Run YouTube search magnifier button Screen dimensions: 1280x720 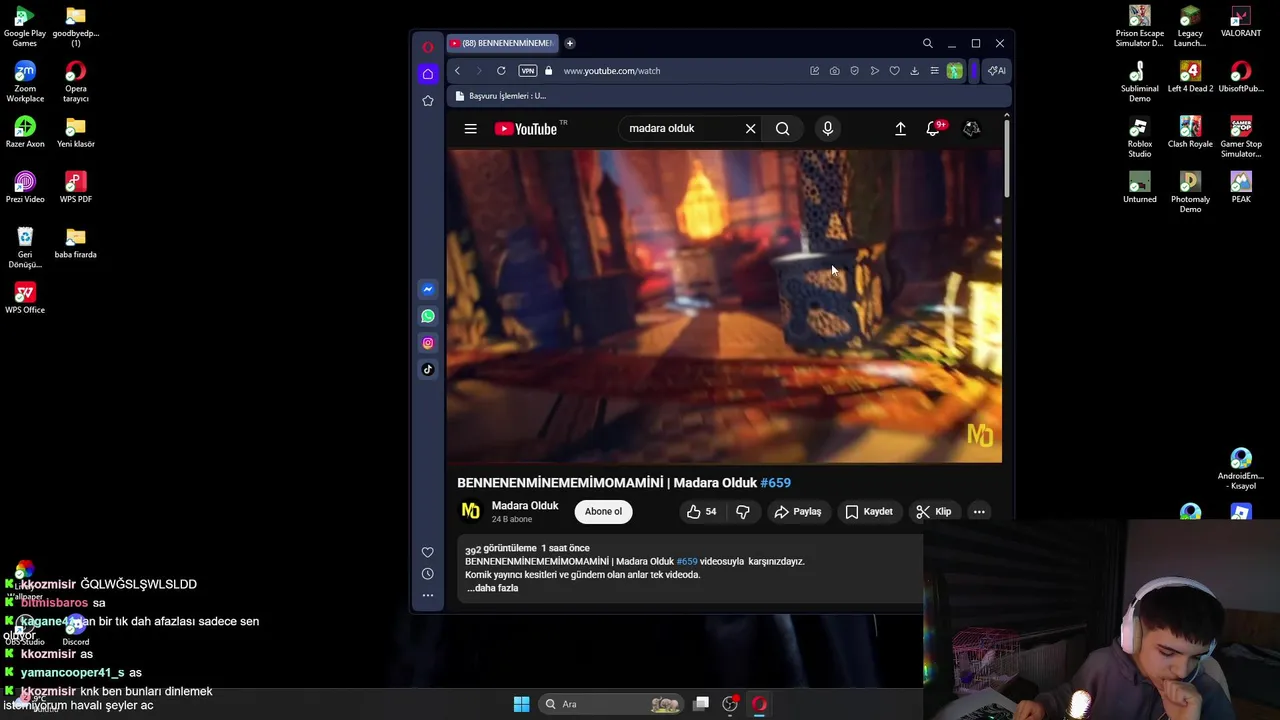click(x=782, y=128)
